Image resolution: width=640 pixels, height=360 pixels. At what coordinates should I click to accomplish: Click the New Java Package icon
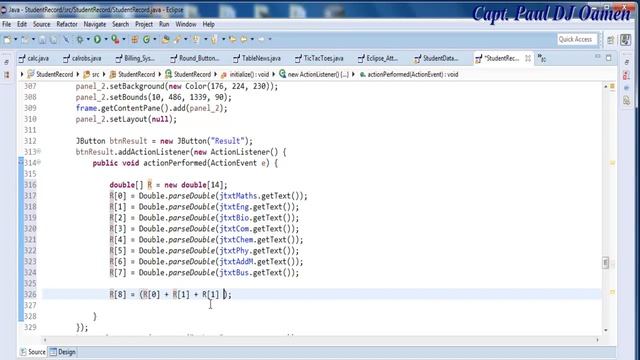click(134, 40)
